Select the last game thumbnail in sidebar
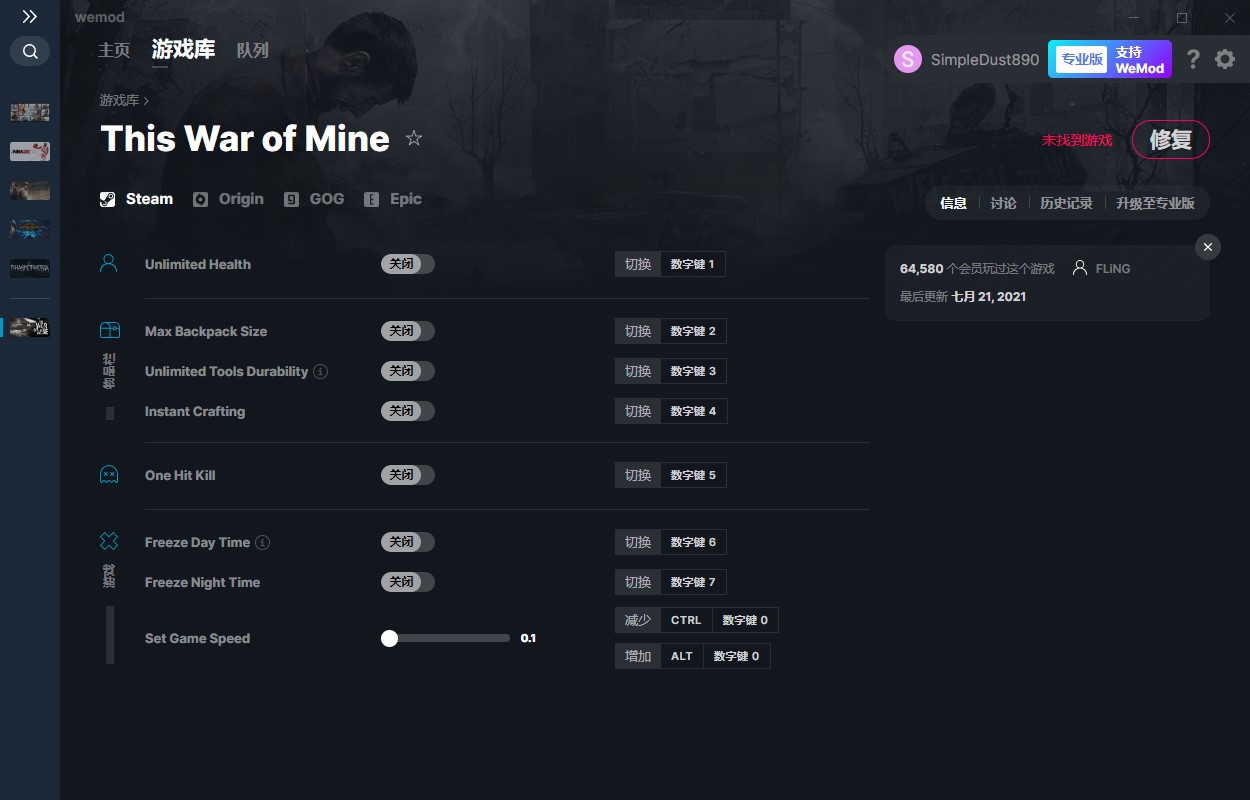The width and height of the screenshot is (1250, 800). point(30,327)
